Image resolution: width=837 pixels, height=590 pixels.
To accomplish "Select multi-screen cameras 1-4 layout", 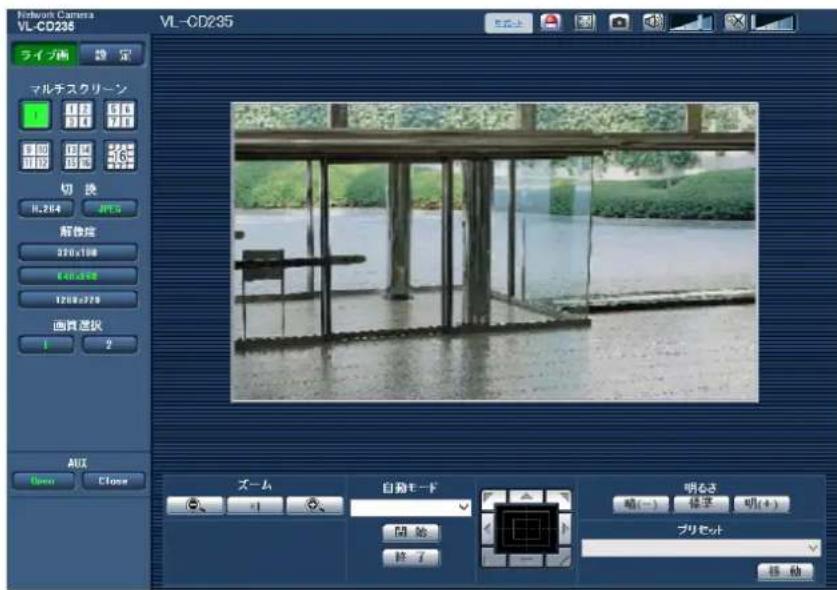I will (78, 115).
